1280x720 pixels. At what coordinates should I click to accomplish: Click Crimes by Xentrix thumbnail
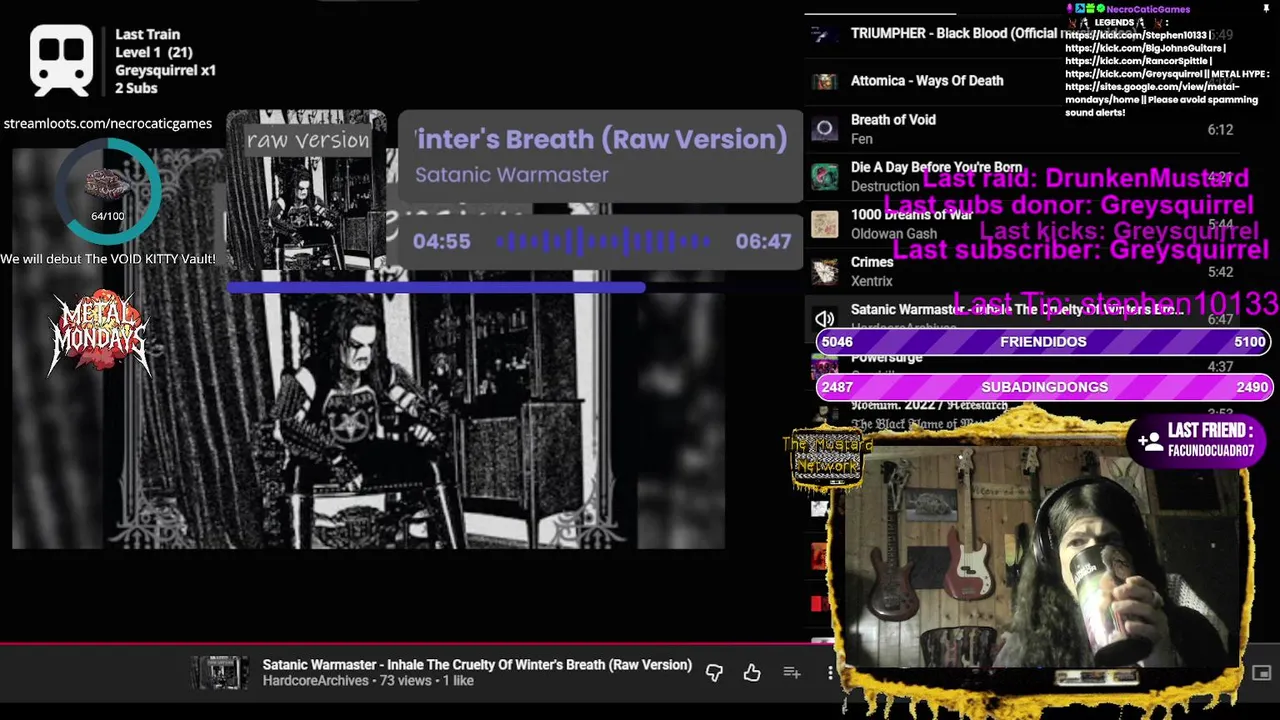coord(824,271)
